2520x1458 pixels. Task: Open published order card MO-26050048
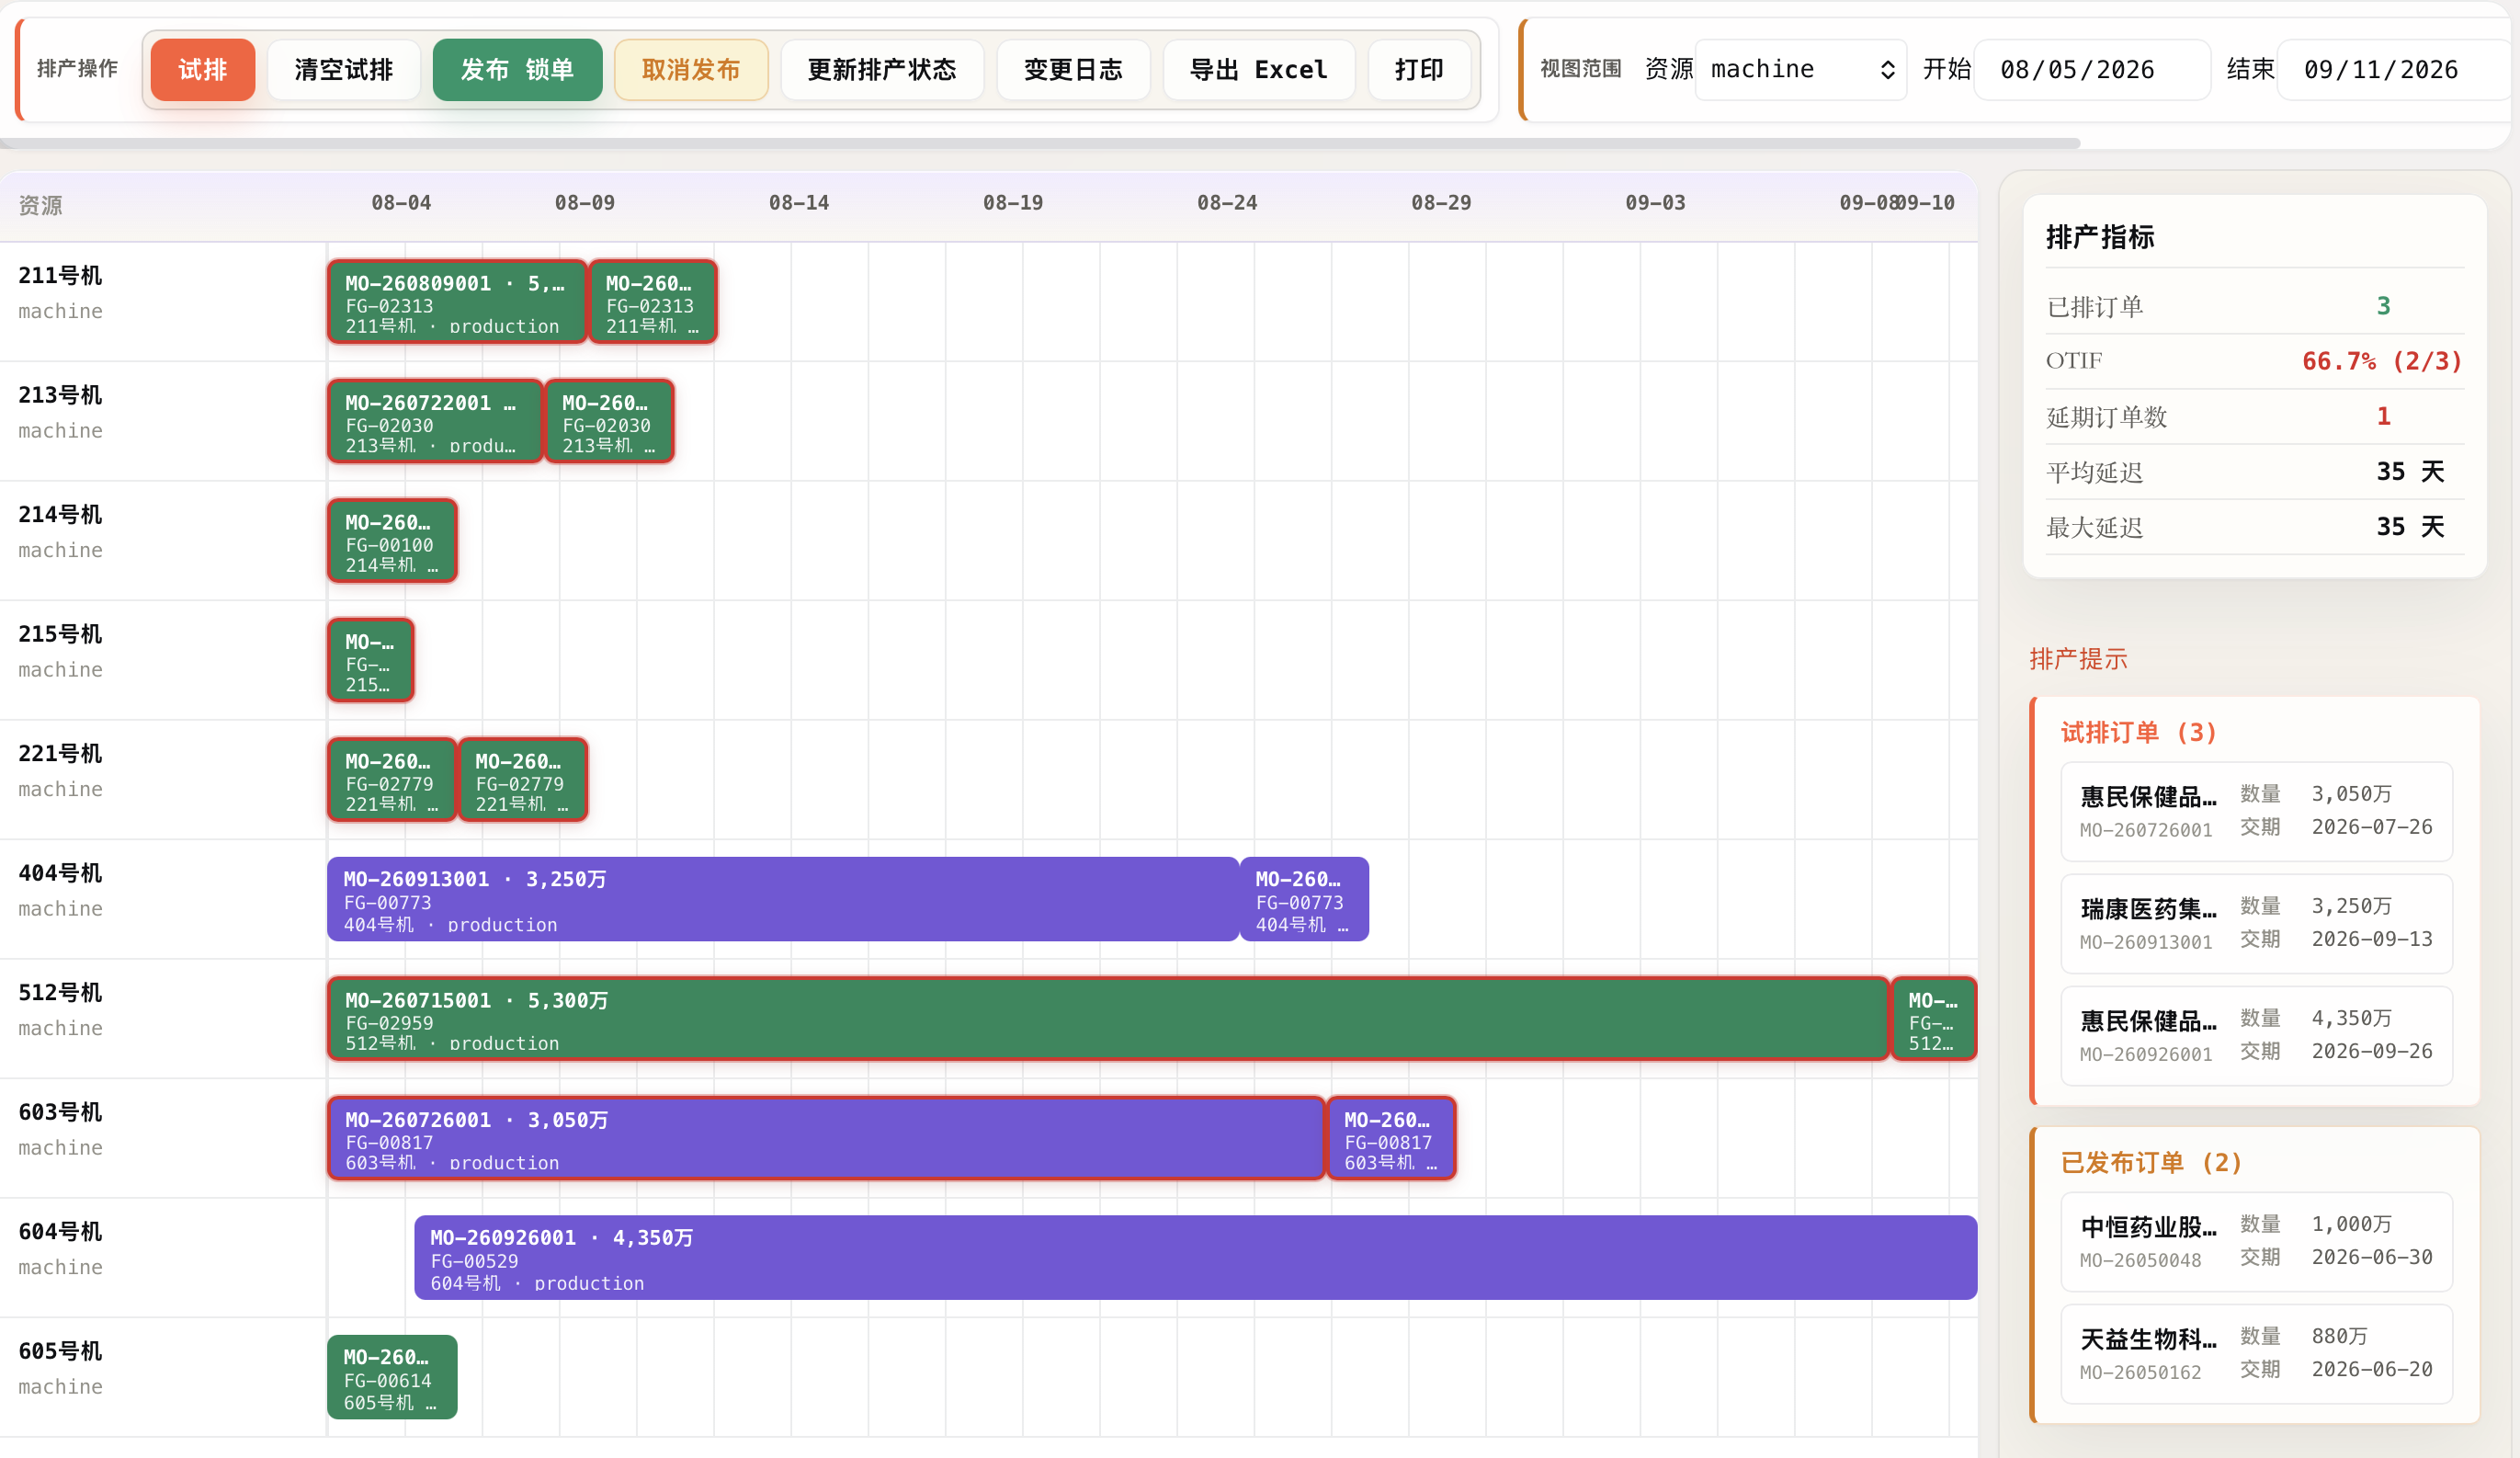coord(2256,1241)
